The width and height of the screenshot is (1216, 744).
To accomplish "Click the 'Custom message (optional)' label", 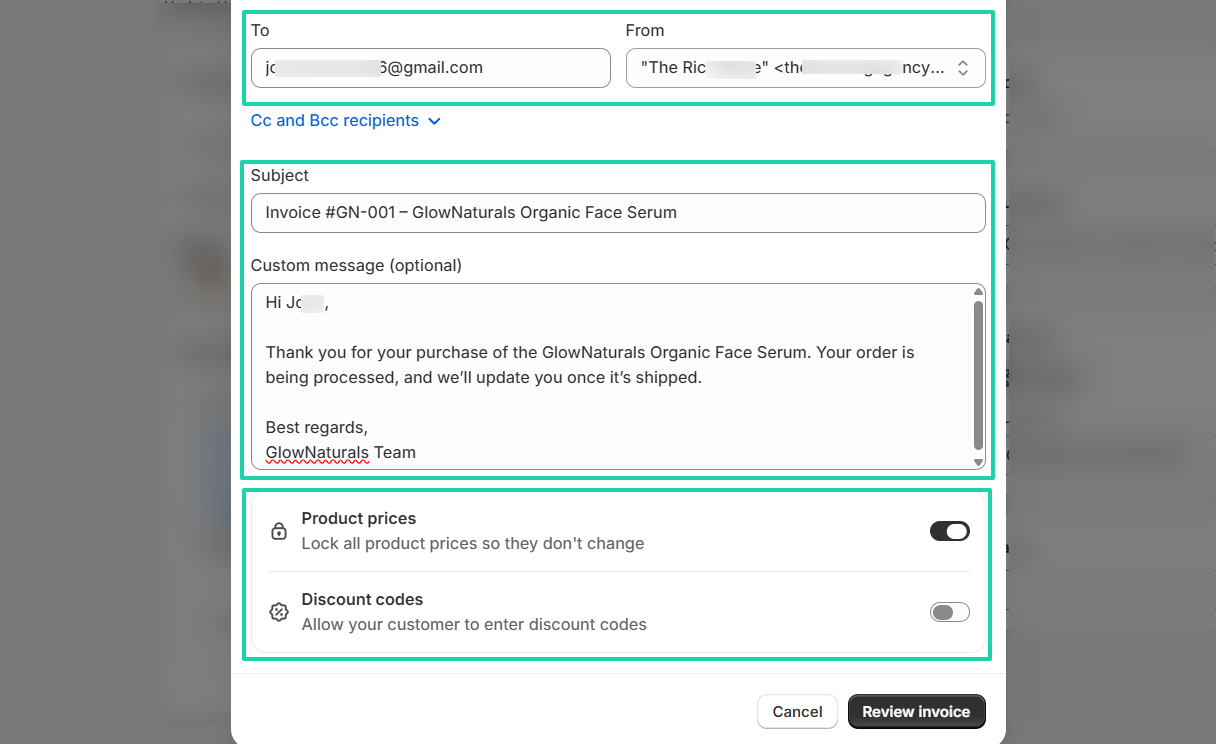I will pos(356,266).
